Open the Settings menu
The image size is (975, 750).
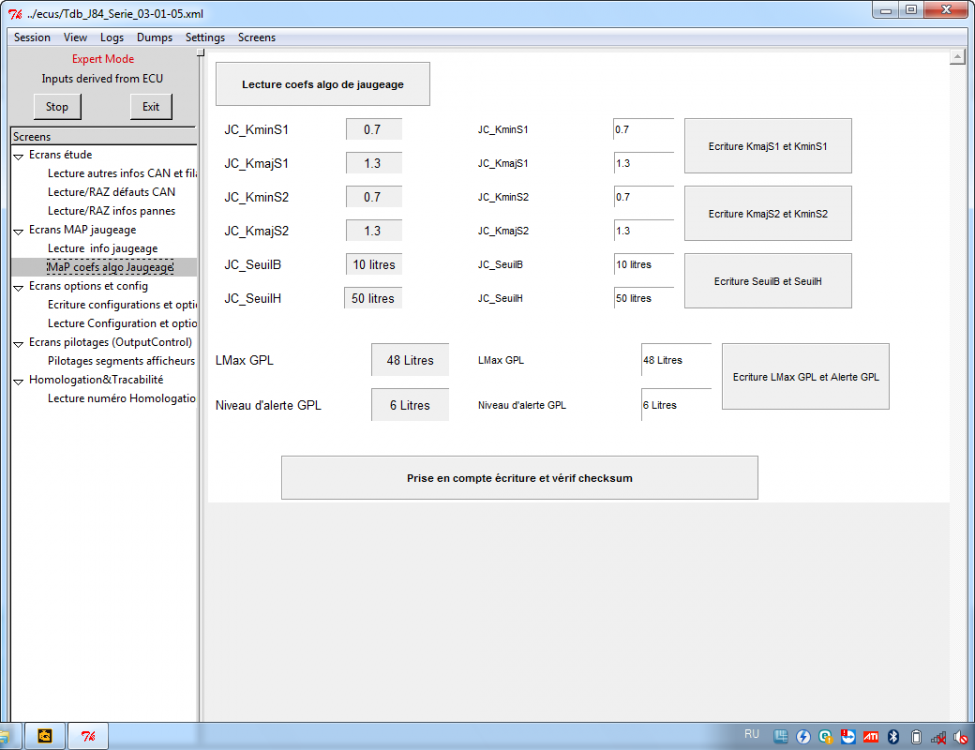[205, 37]
